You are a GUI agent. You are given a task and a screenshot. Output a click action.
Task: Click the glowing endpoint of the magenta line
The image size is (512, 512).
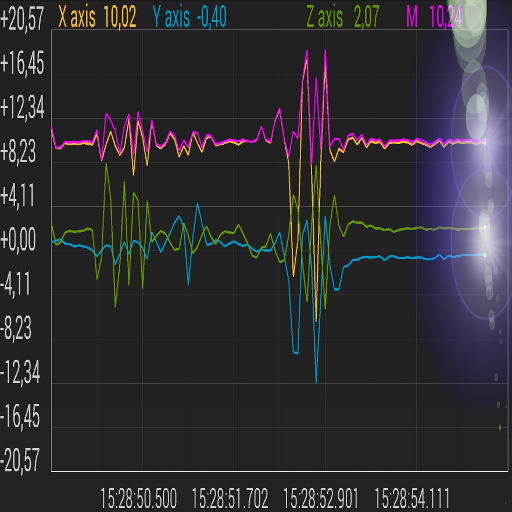pos(485,142)
